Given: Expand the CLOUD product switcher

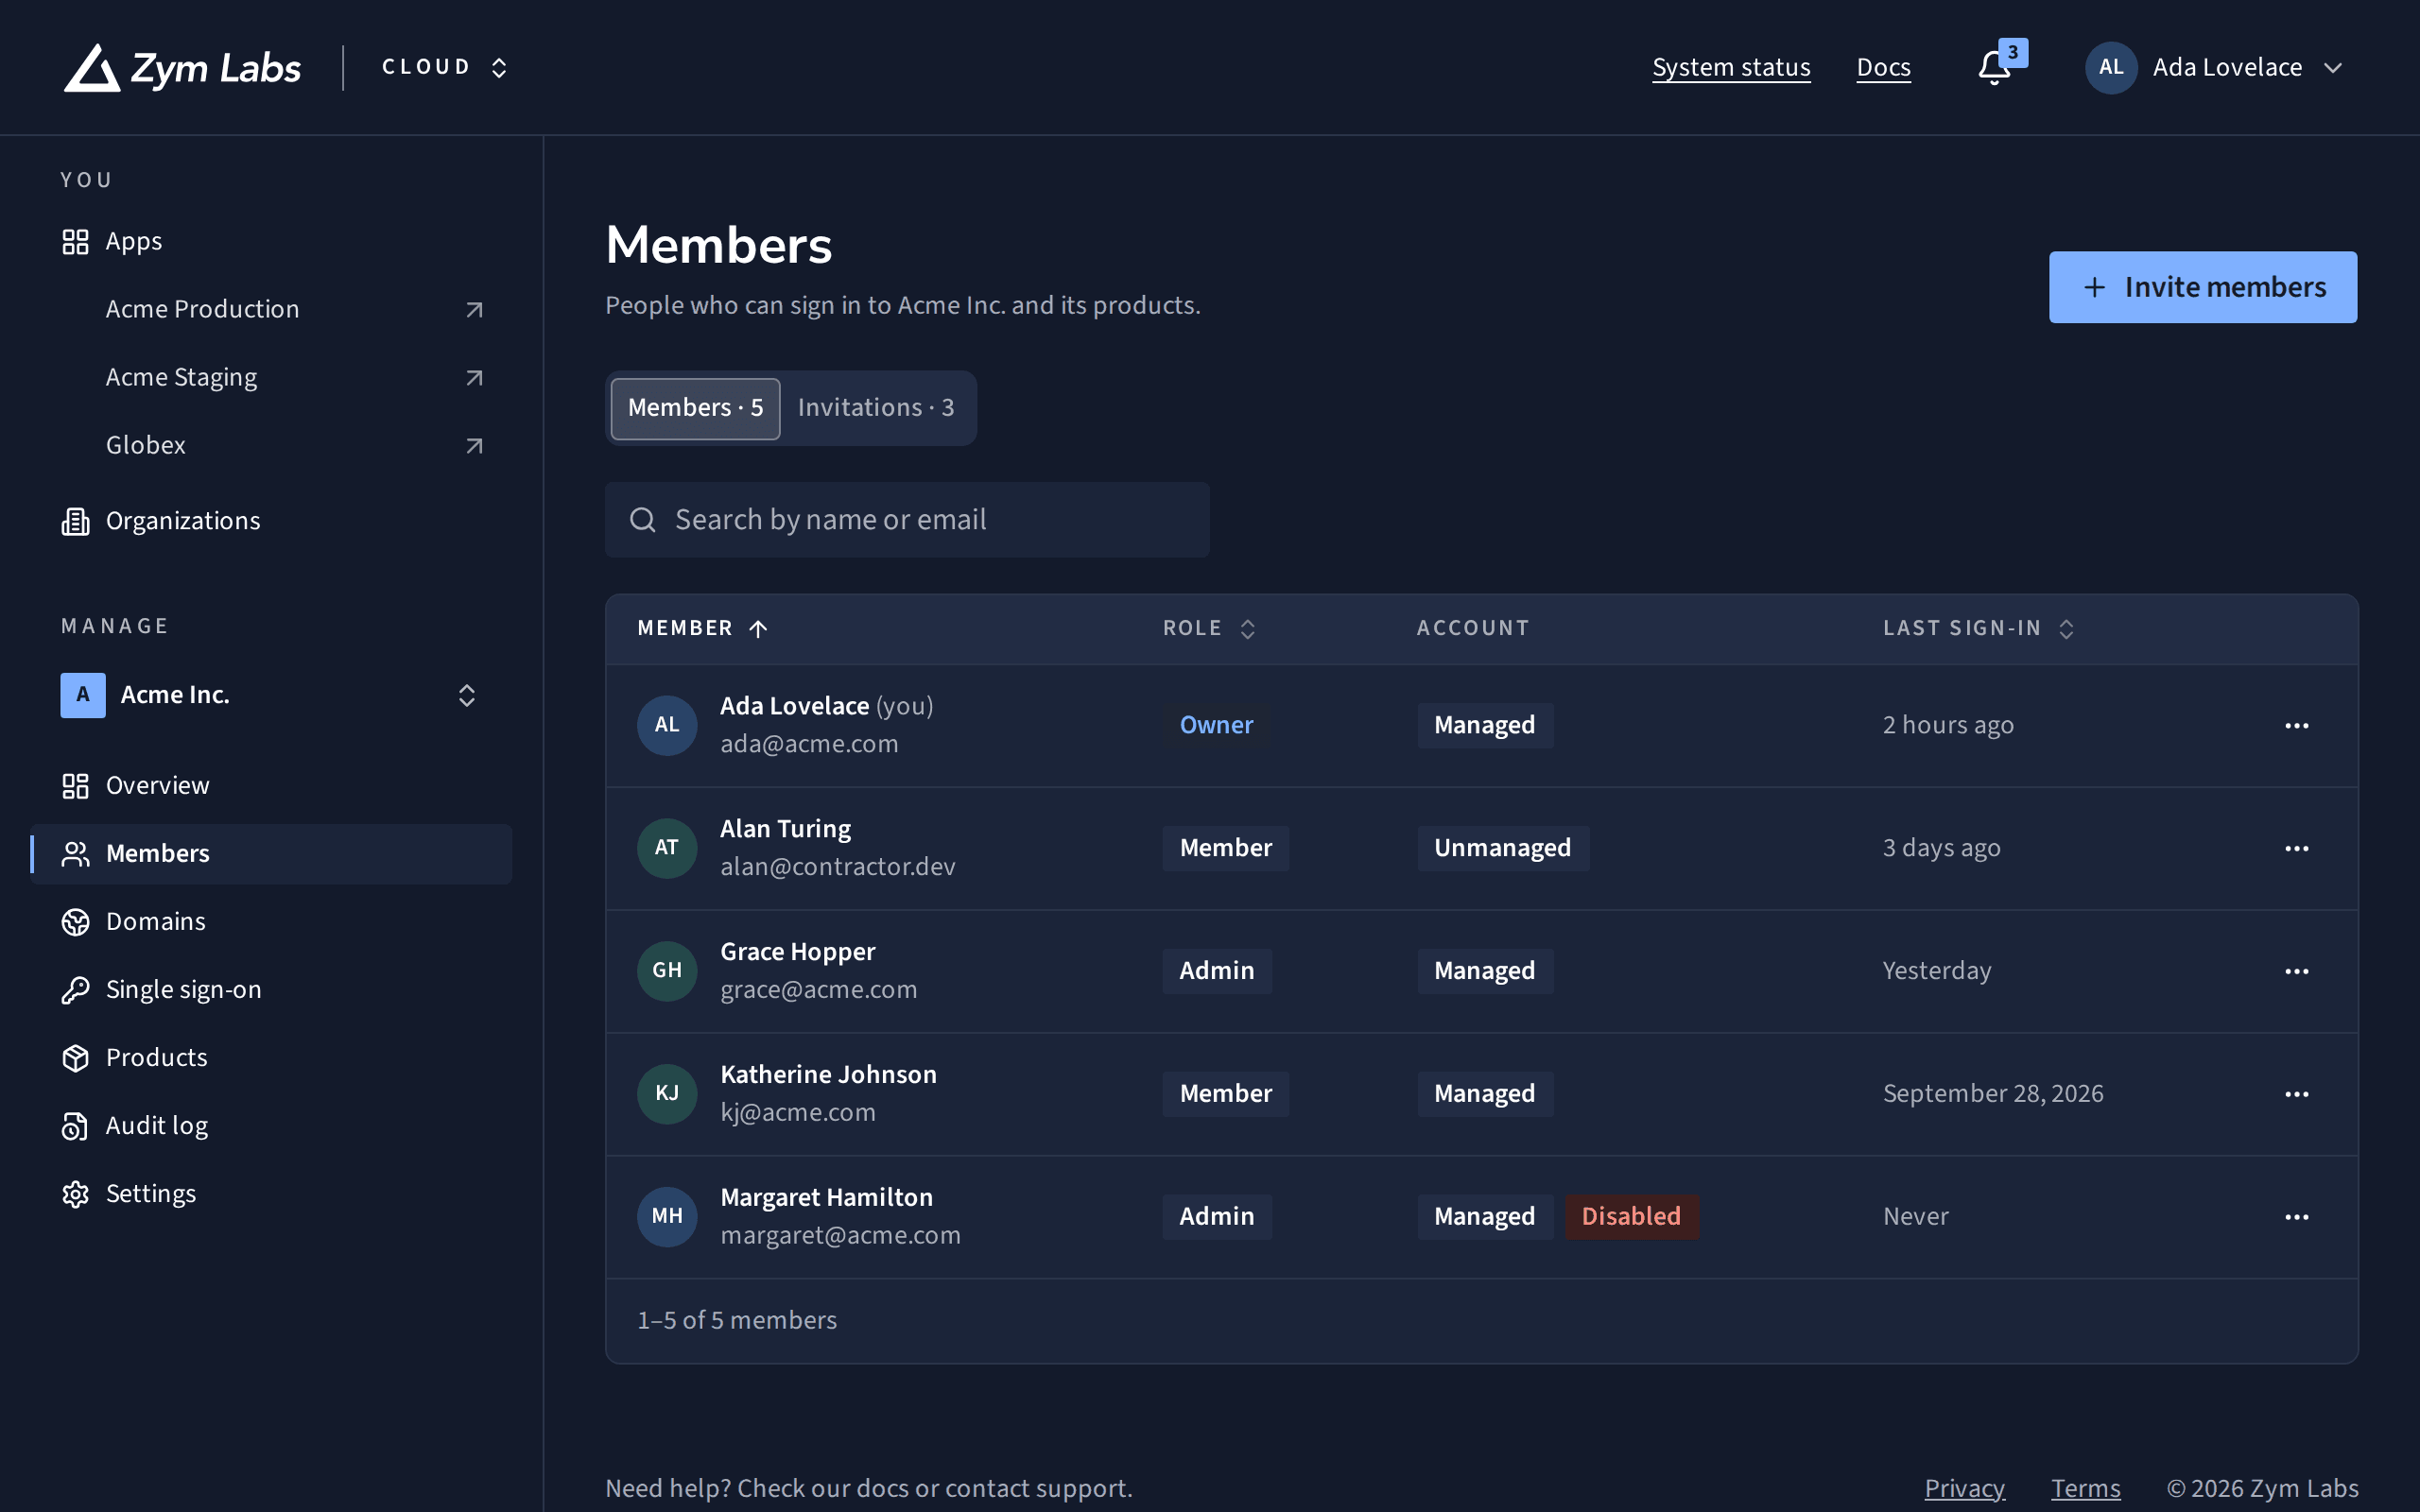Looking at the screenshot, I should pyautogui.click(x=445, y=67).
